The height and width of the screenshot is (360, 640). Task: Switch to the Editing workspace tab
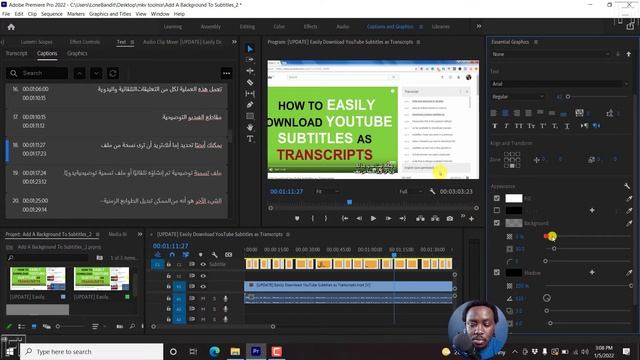point(247,27)
